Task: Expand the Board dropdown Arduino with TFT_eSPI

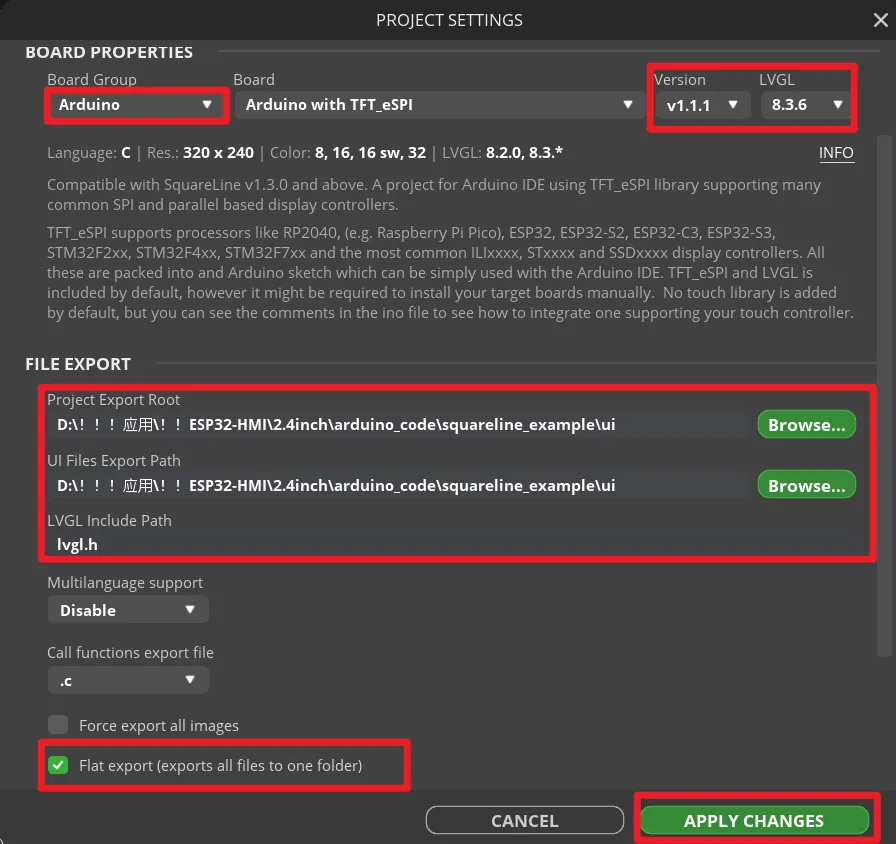Action: pos(439,105)
